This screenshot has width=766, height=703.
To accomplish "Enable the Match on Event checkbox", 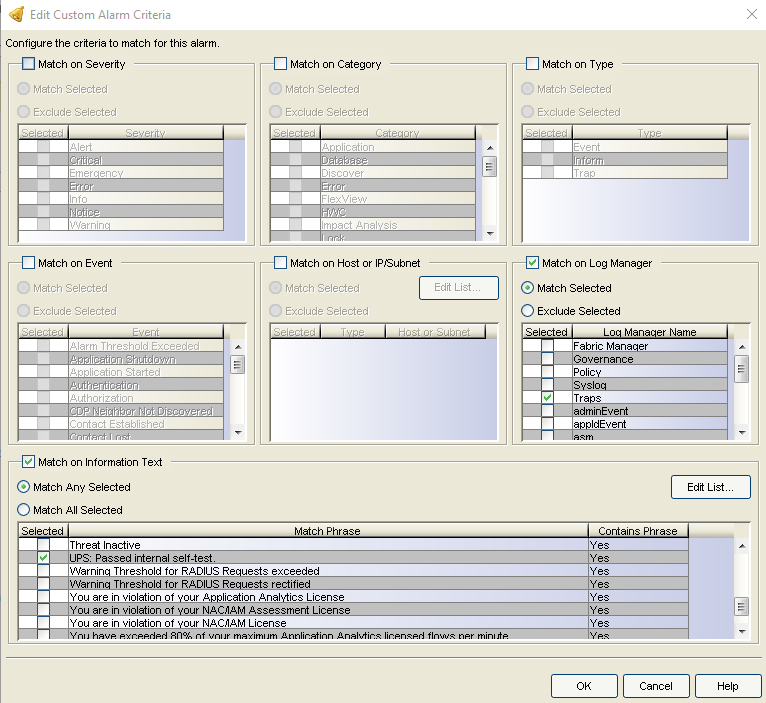I will click(x=28, y=263).
